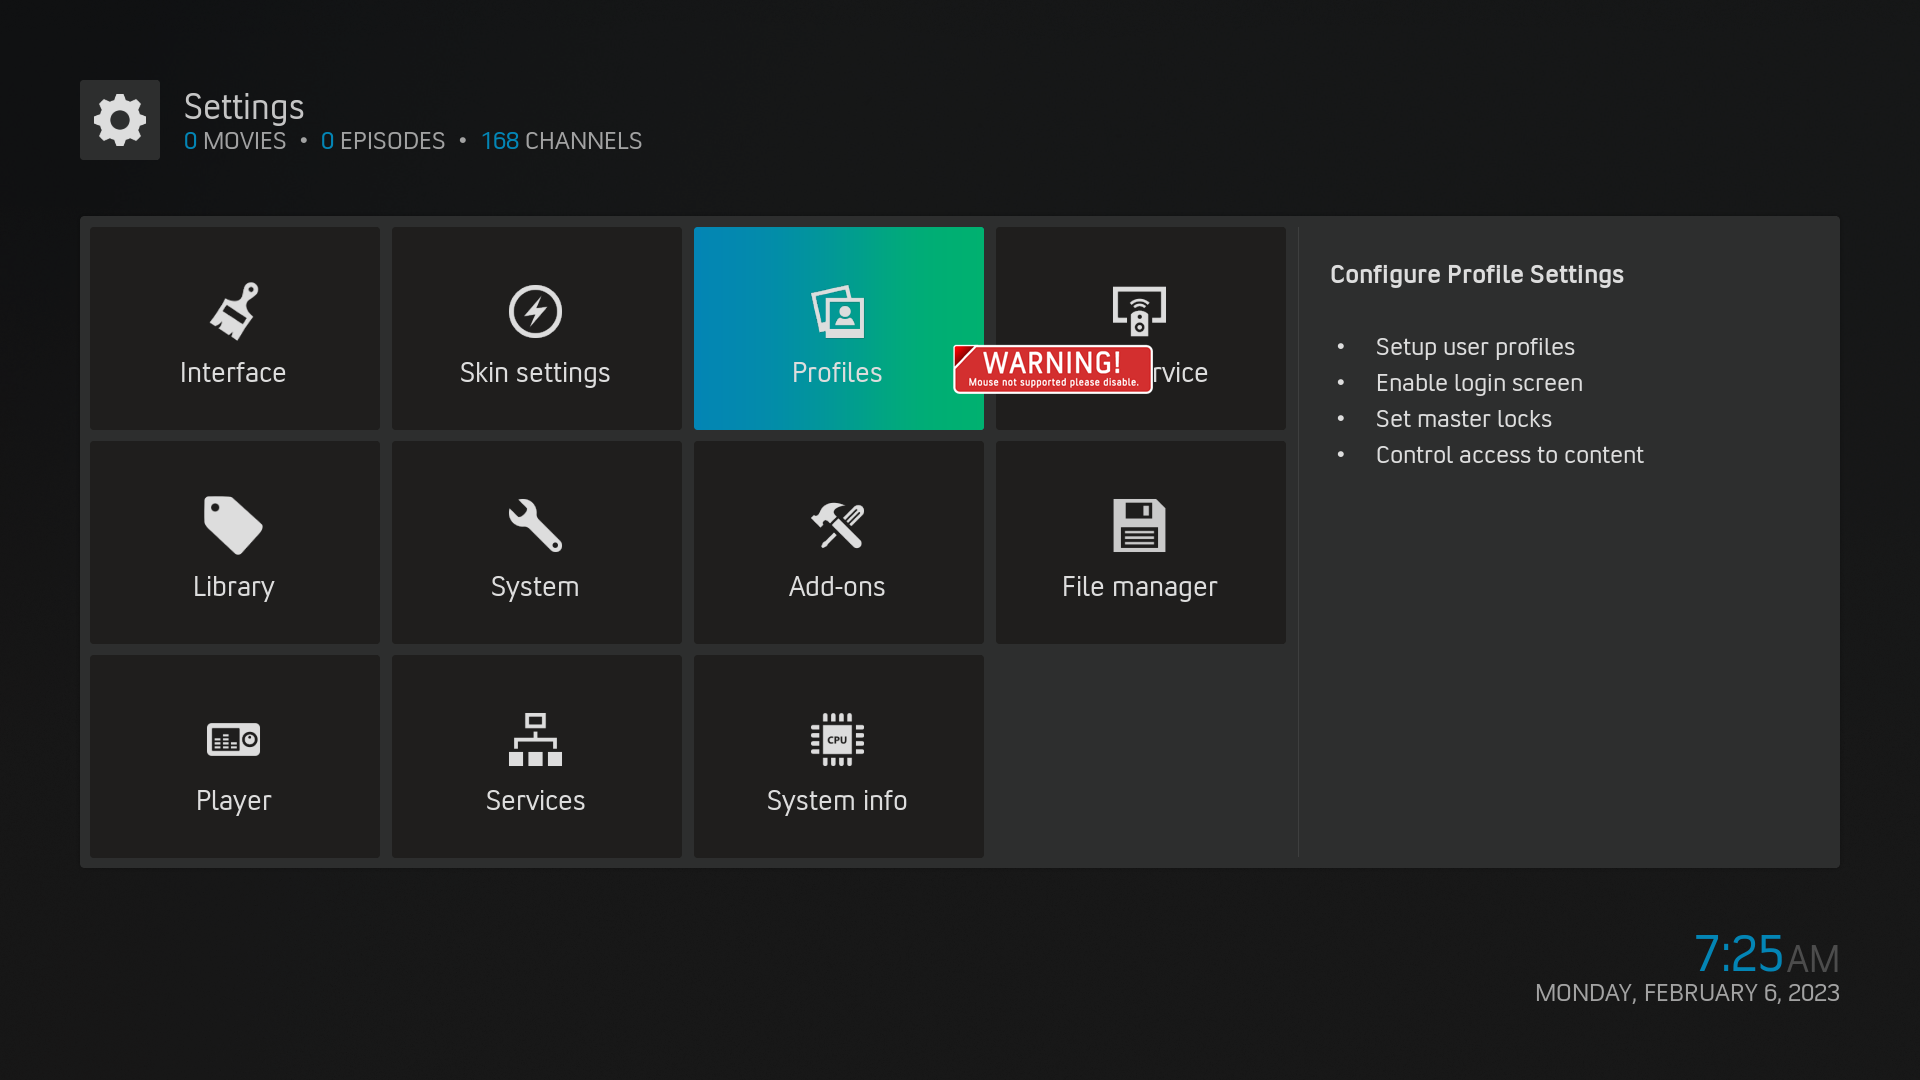Click the 0 MOVIES counter
Image resolution: width=1920 pixels, height=1080 pixels.
point(235,141)
